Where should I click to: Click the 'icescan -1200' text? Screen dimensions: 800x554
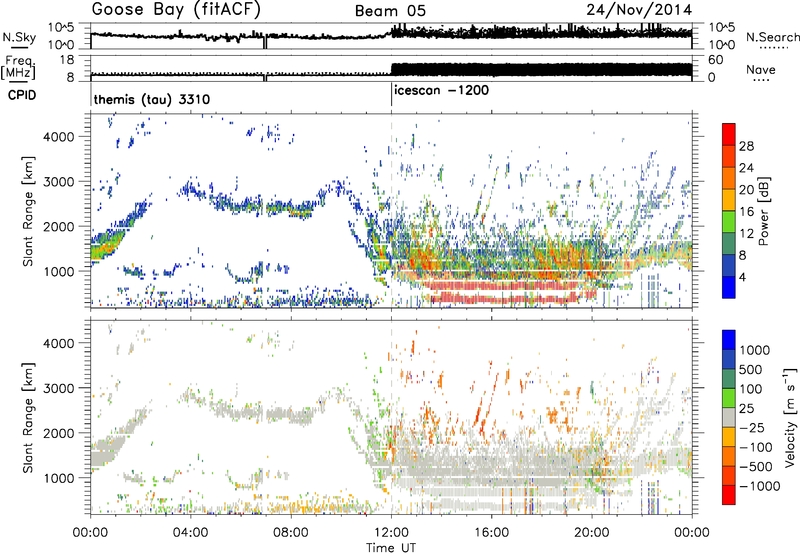(x=441, y=91)
